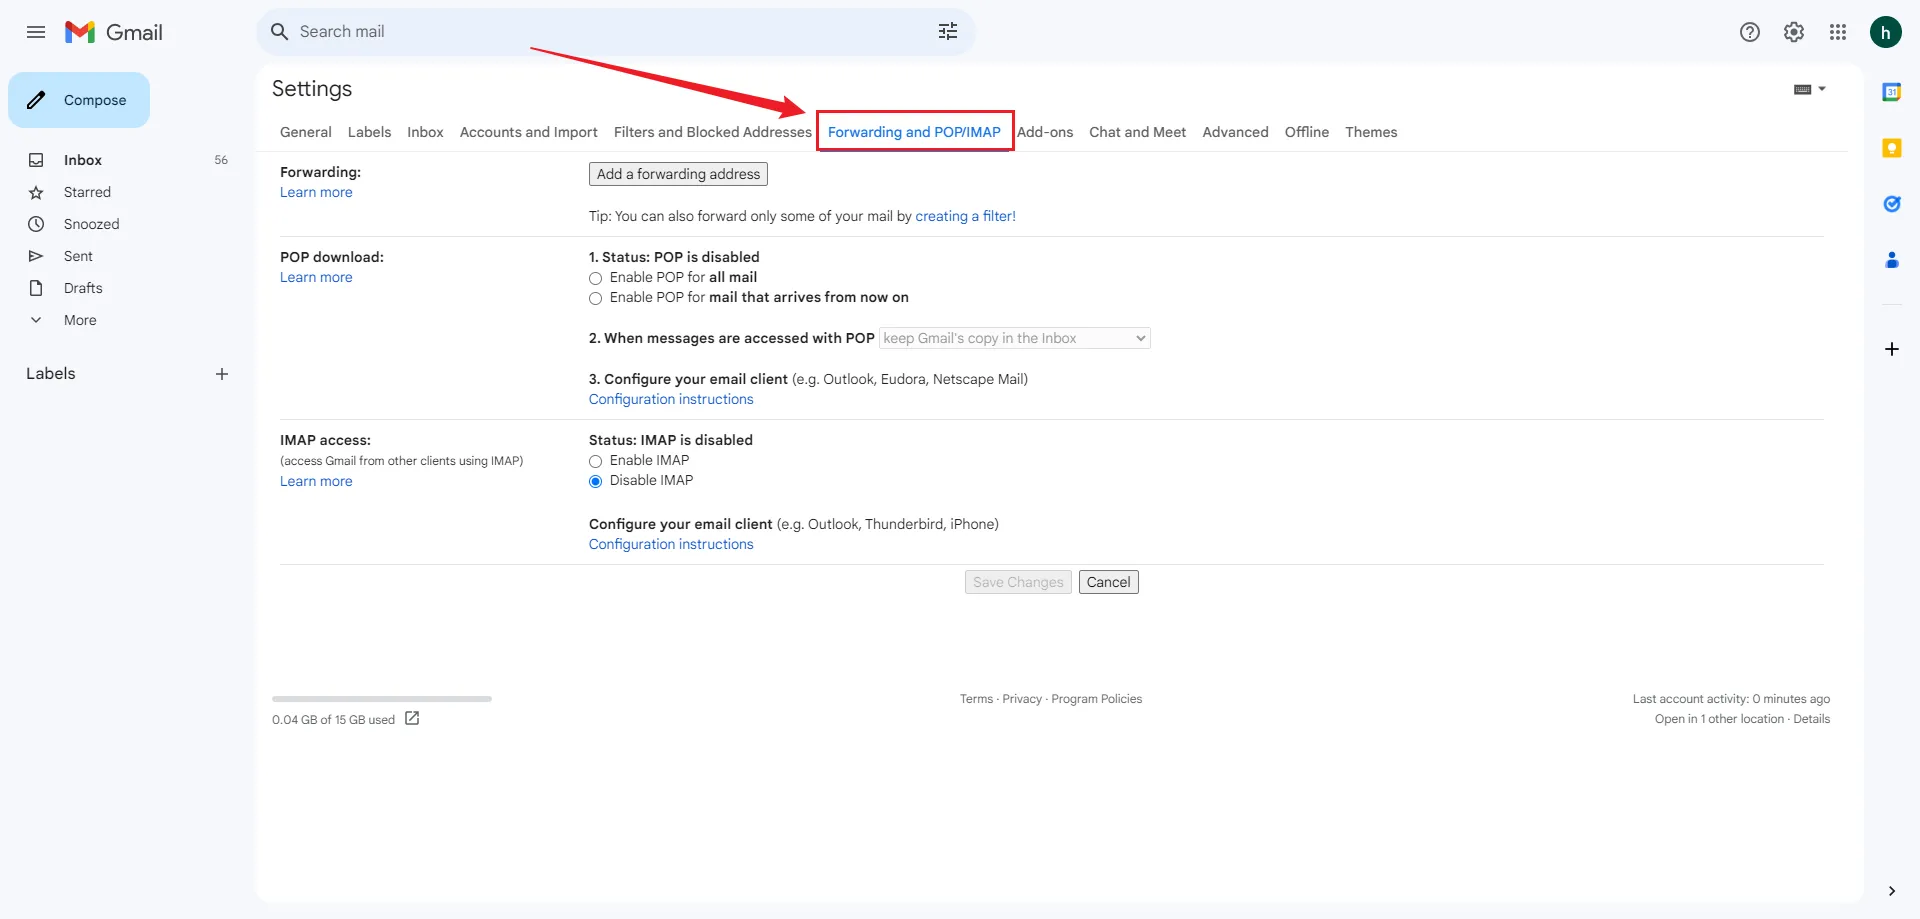Go to Filters and Blocked Addresses tab
The image size is (1920, 919).
712,132
